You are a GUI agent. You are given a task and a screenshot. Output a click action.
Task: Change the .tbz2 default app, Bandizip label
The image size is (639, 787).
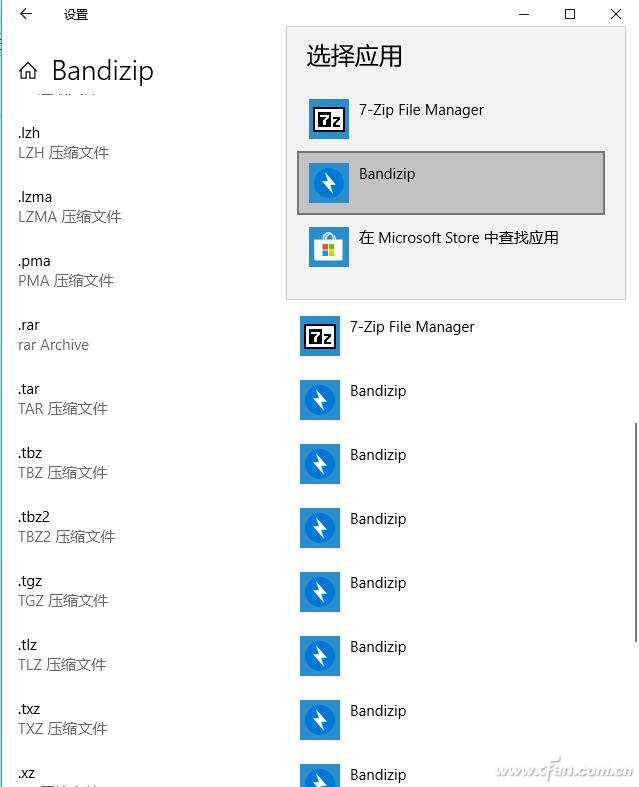click(x=378, y=518)
